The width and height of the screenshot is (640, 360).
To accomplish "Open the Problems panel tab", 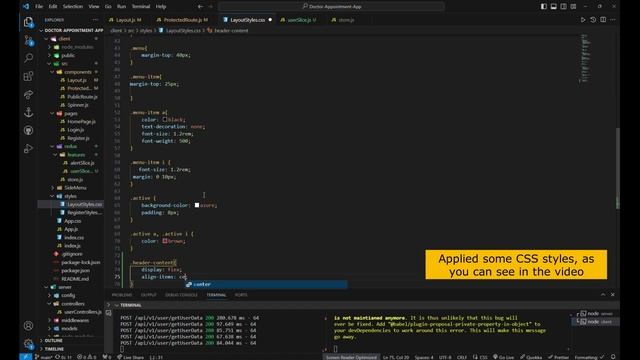I will [122, 295].
